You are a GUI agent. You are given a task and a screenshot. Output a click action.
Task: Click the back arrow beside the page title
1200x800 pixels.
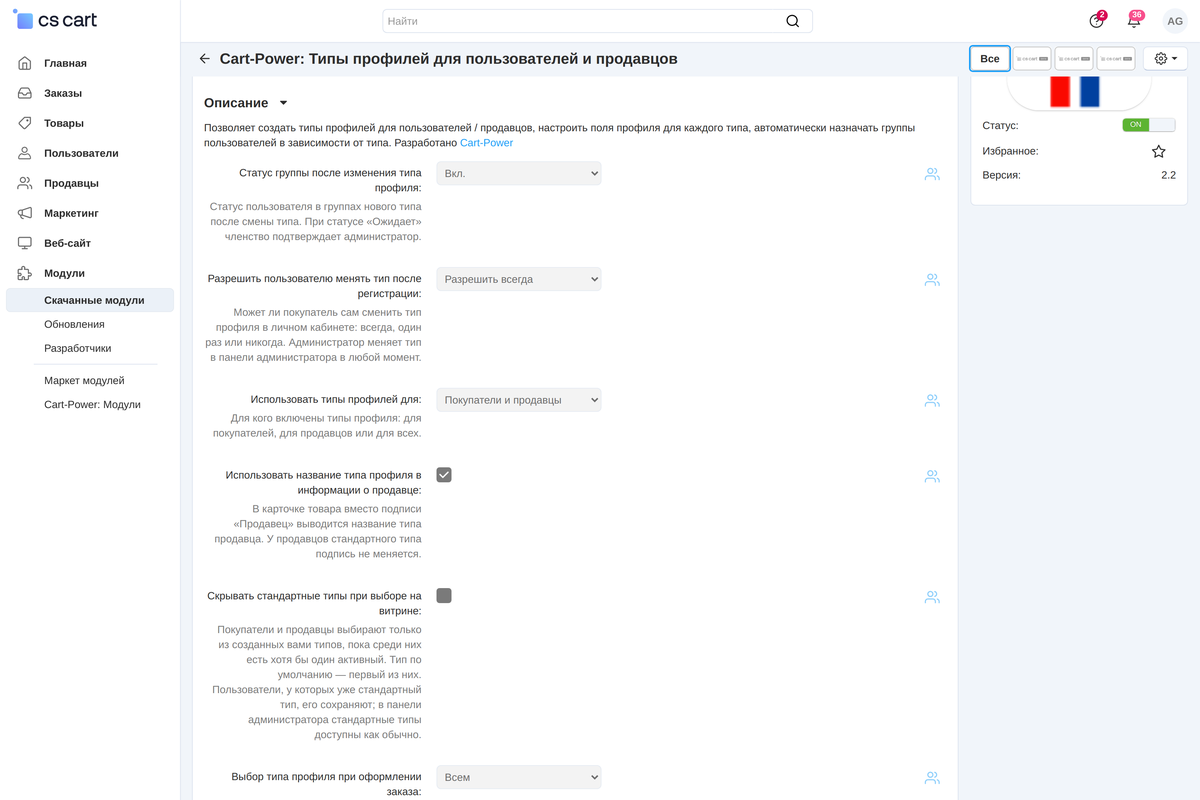tap(205, 59)
